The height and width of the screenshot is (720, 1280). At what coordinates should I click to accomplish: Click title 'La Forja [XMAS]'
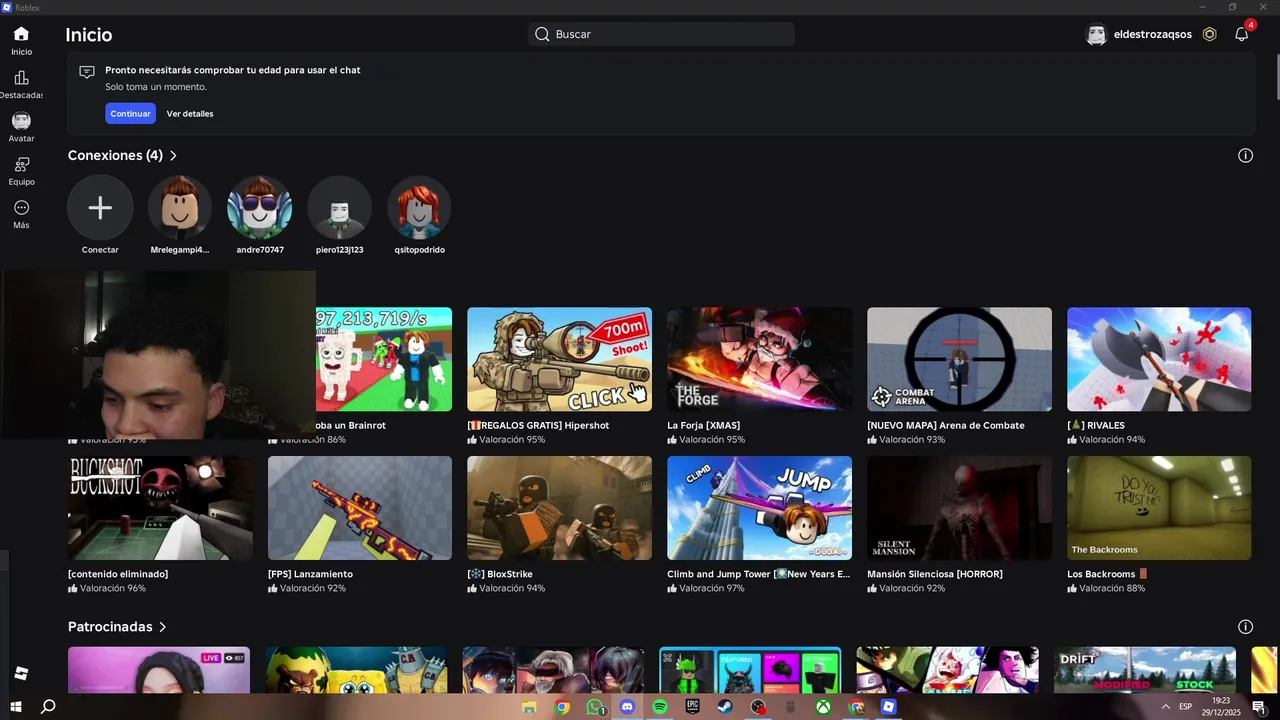pyautogui.click(x=703, y=425)
